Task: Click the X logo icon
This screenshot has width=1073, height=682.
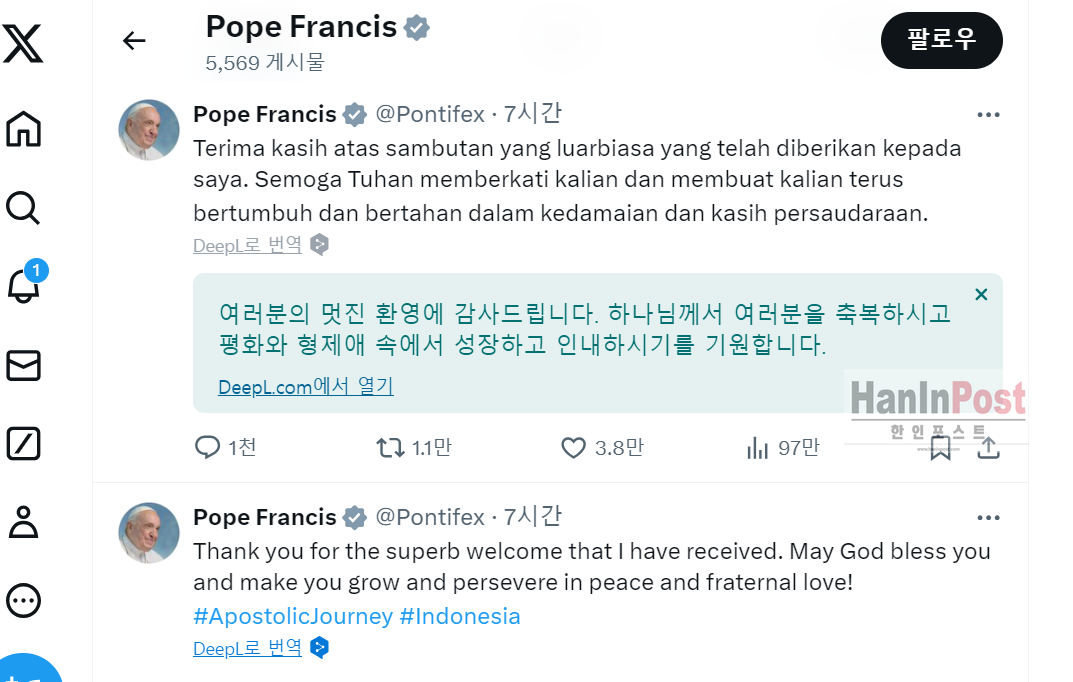Action: pyautogui.click(x=23, y=43)
